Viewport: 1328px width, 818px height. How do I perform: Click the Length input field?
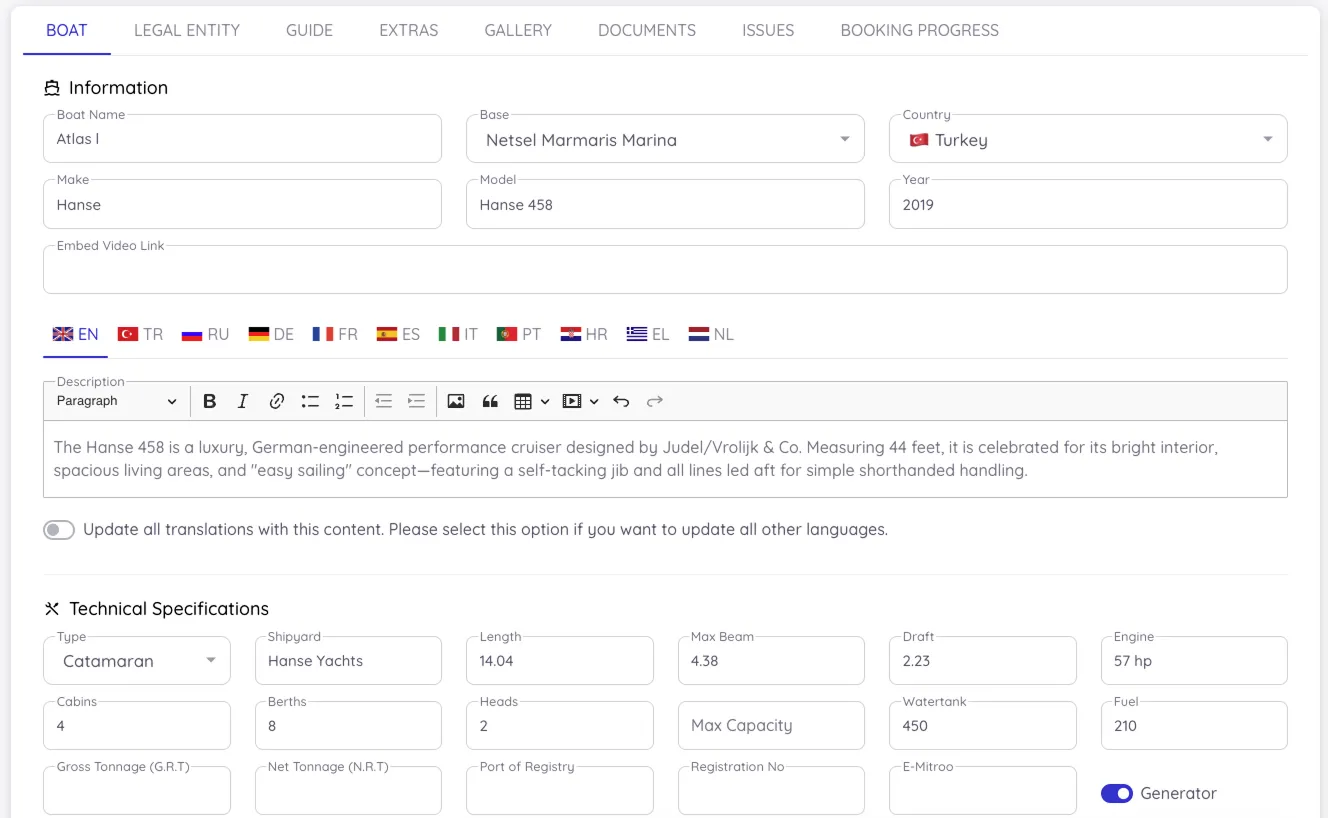click(x=560, y=661)
